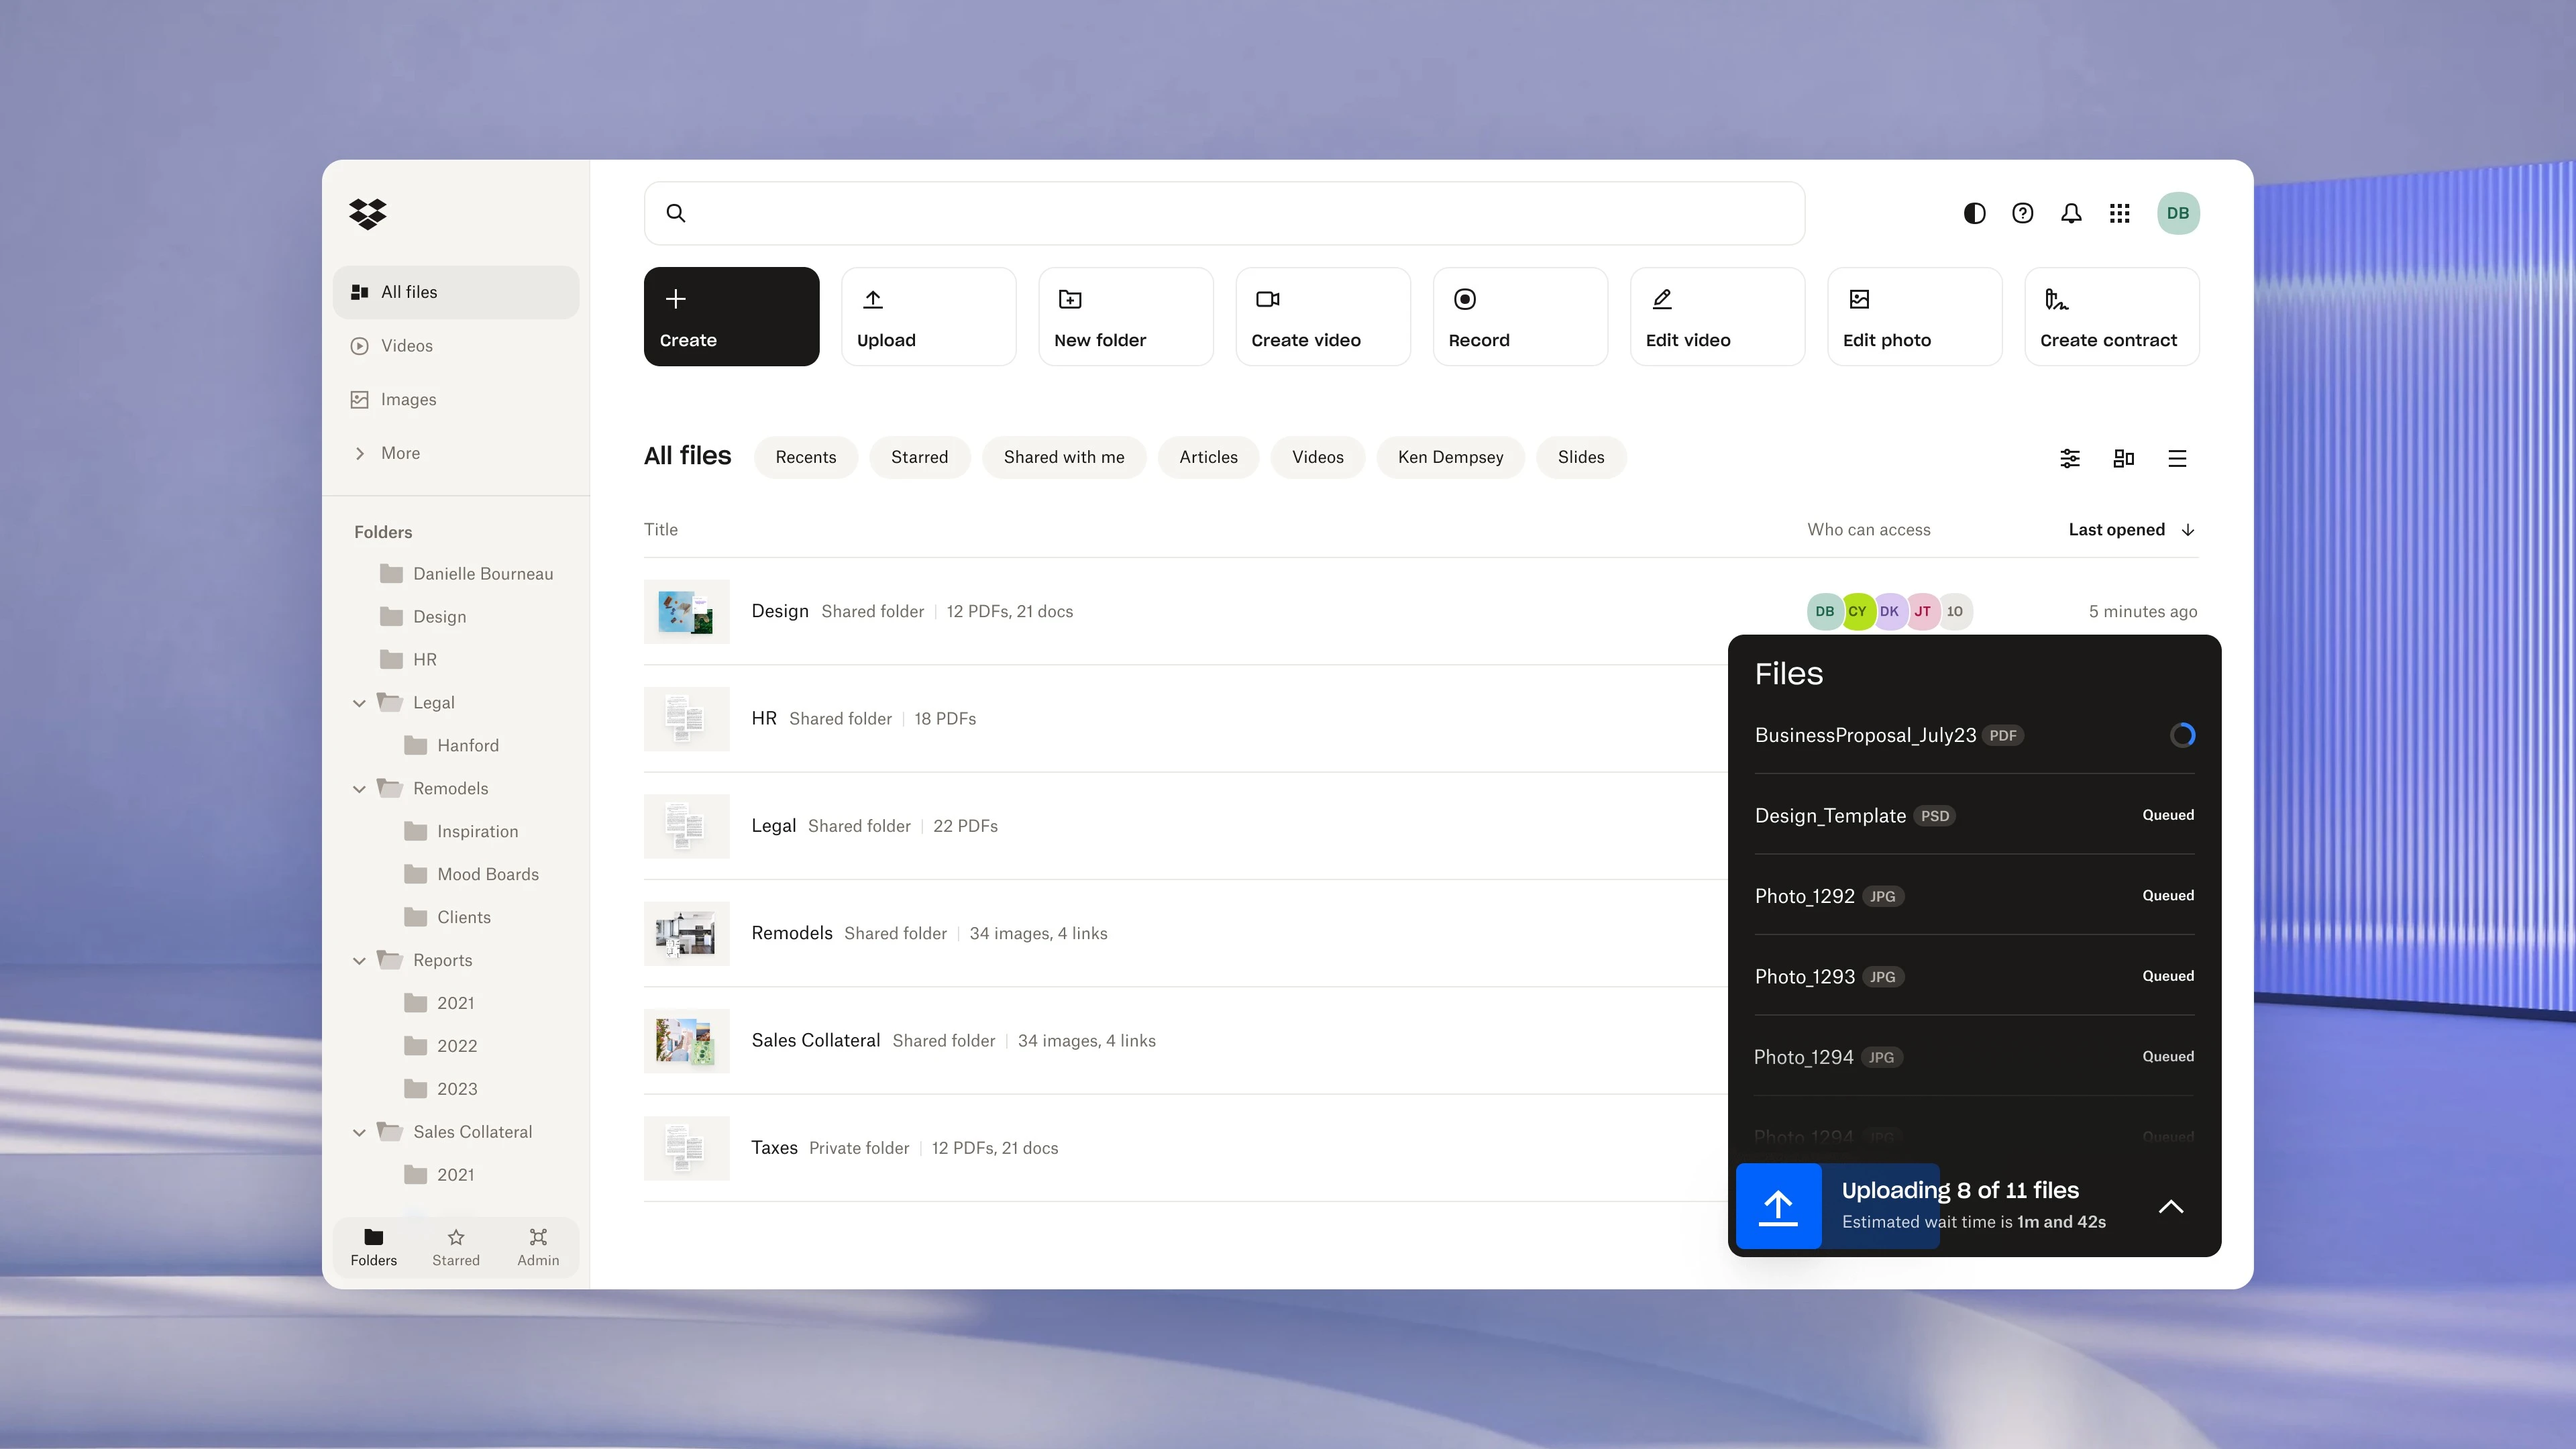Select the Shared with me filter
Image resolution: width=2576 pixels, height=1449 pixels.
[x=1063, y=457]
